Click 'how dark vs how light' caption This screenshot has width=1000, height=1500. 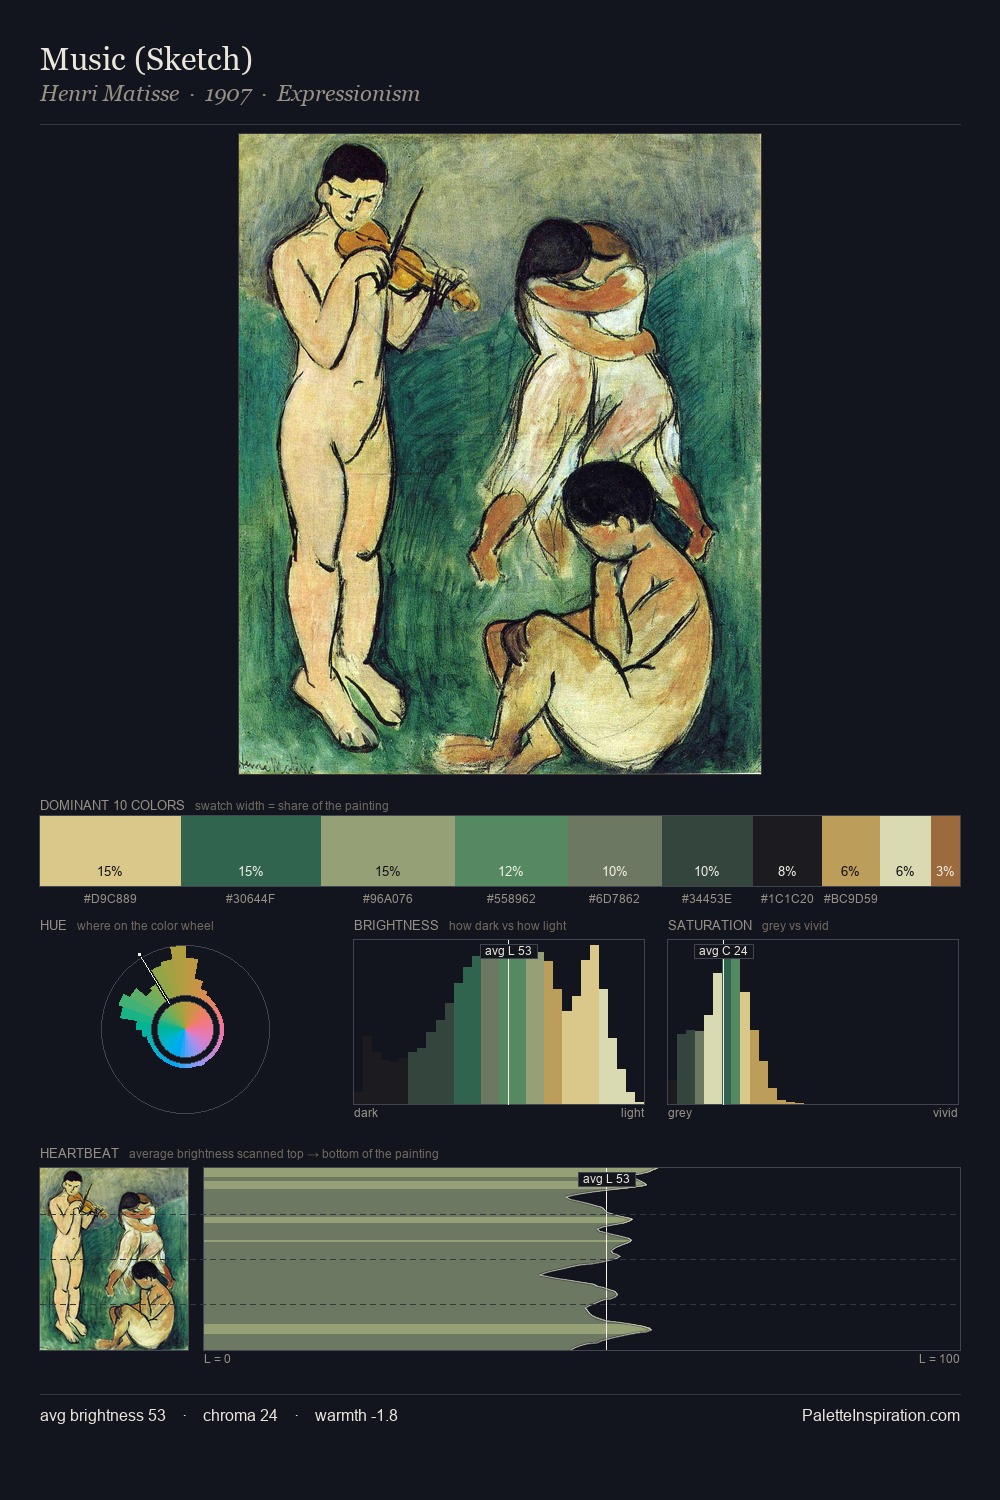tap(508, 926)
